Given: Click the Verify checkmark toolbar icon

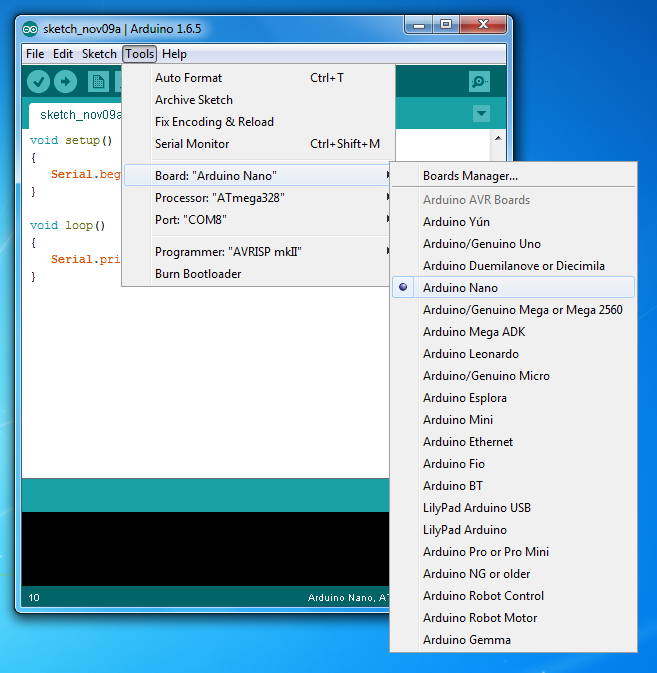Looking at the screenshot, I should [x=38, y=82].
